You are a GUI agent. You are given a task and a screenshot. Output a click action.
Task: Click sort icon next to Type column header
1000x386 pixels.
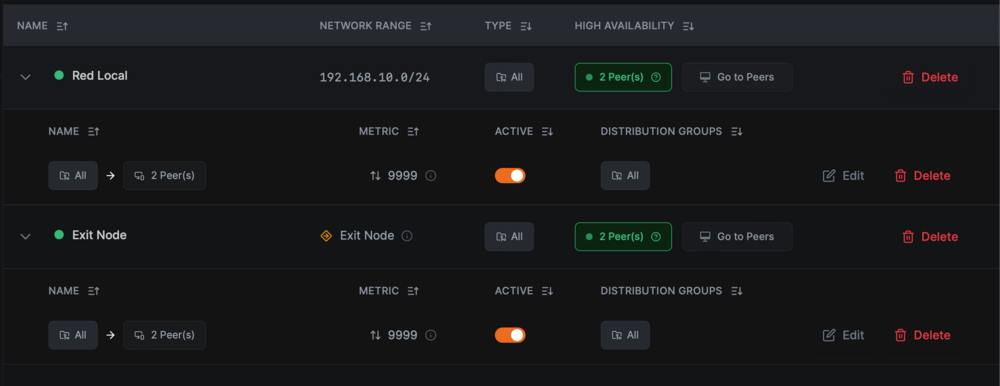[526, 26]
